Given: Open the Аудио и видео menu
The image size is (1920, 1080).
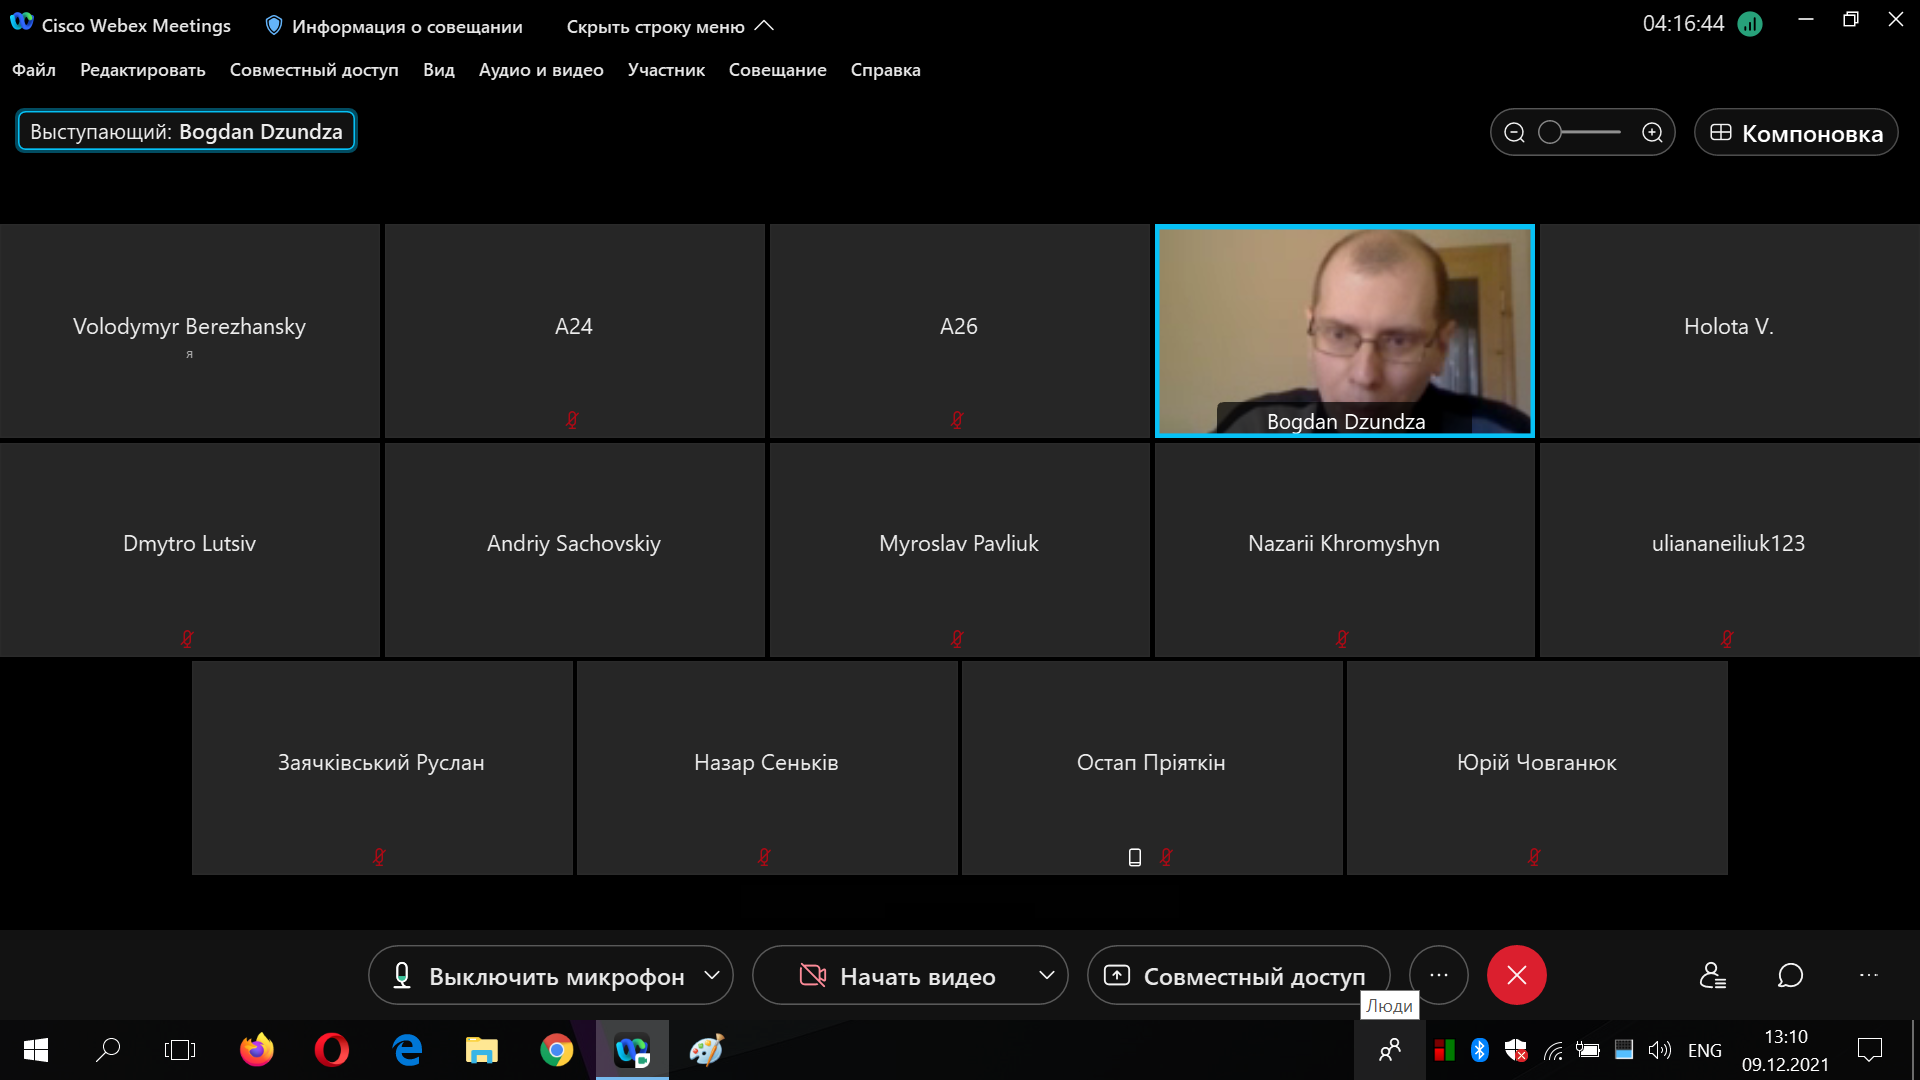Looking at the screenshot, I should (x=541, y=70).
